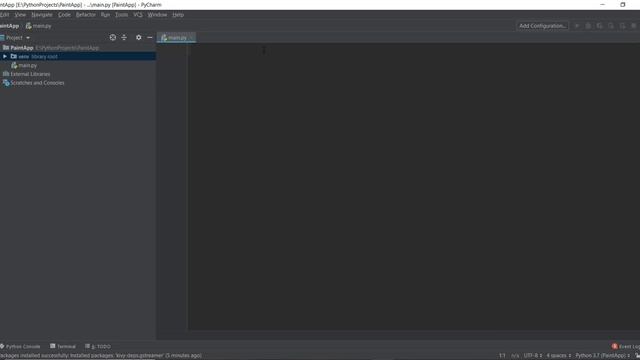Select the main.py editor tab
640x360 pixels.
tap(175, 38)
